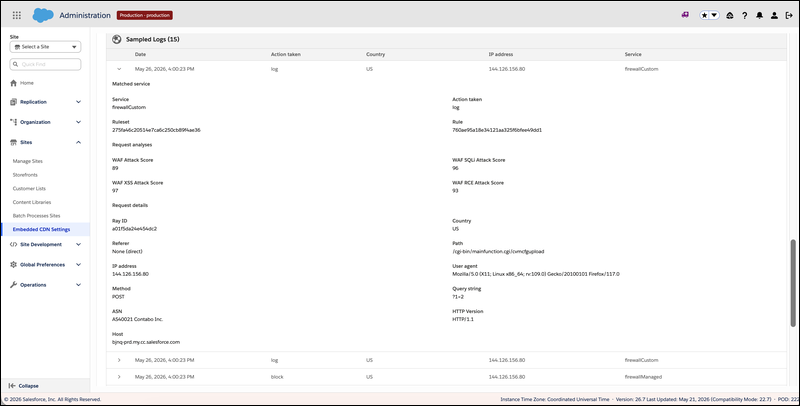
Task: Click the Date column header
Action: (140, 54)
